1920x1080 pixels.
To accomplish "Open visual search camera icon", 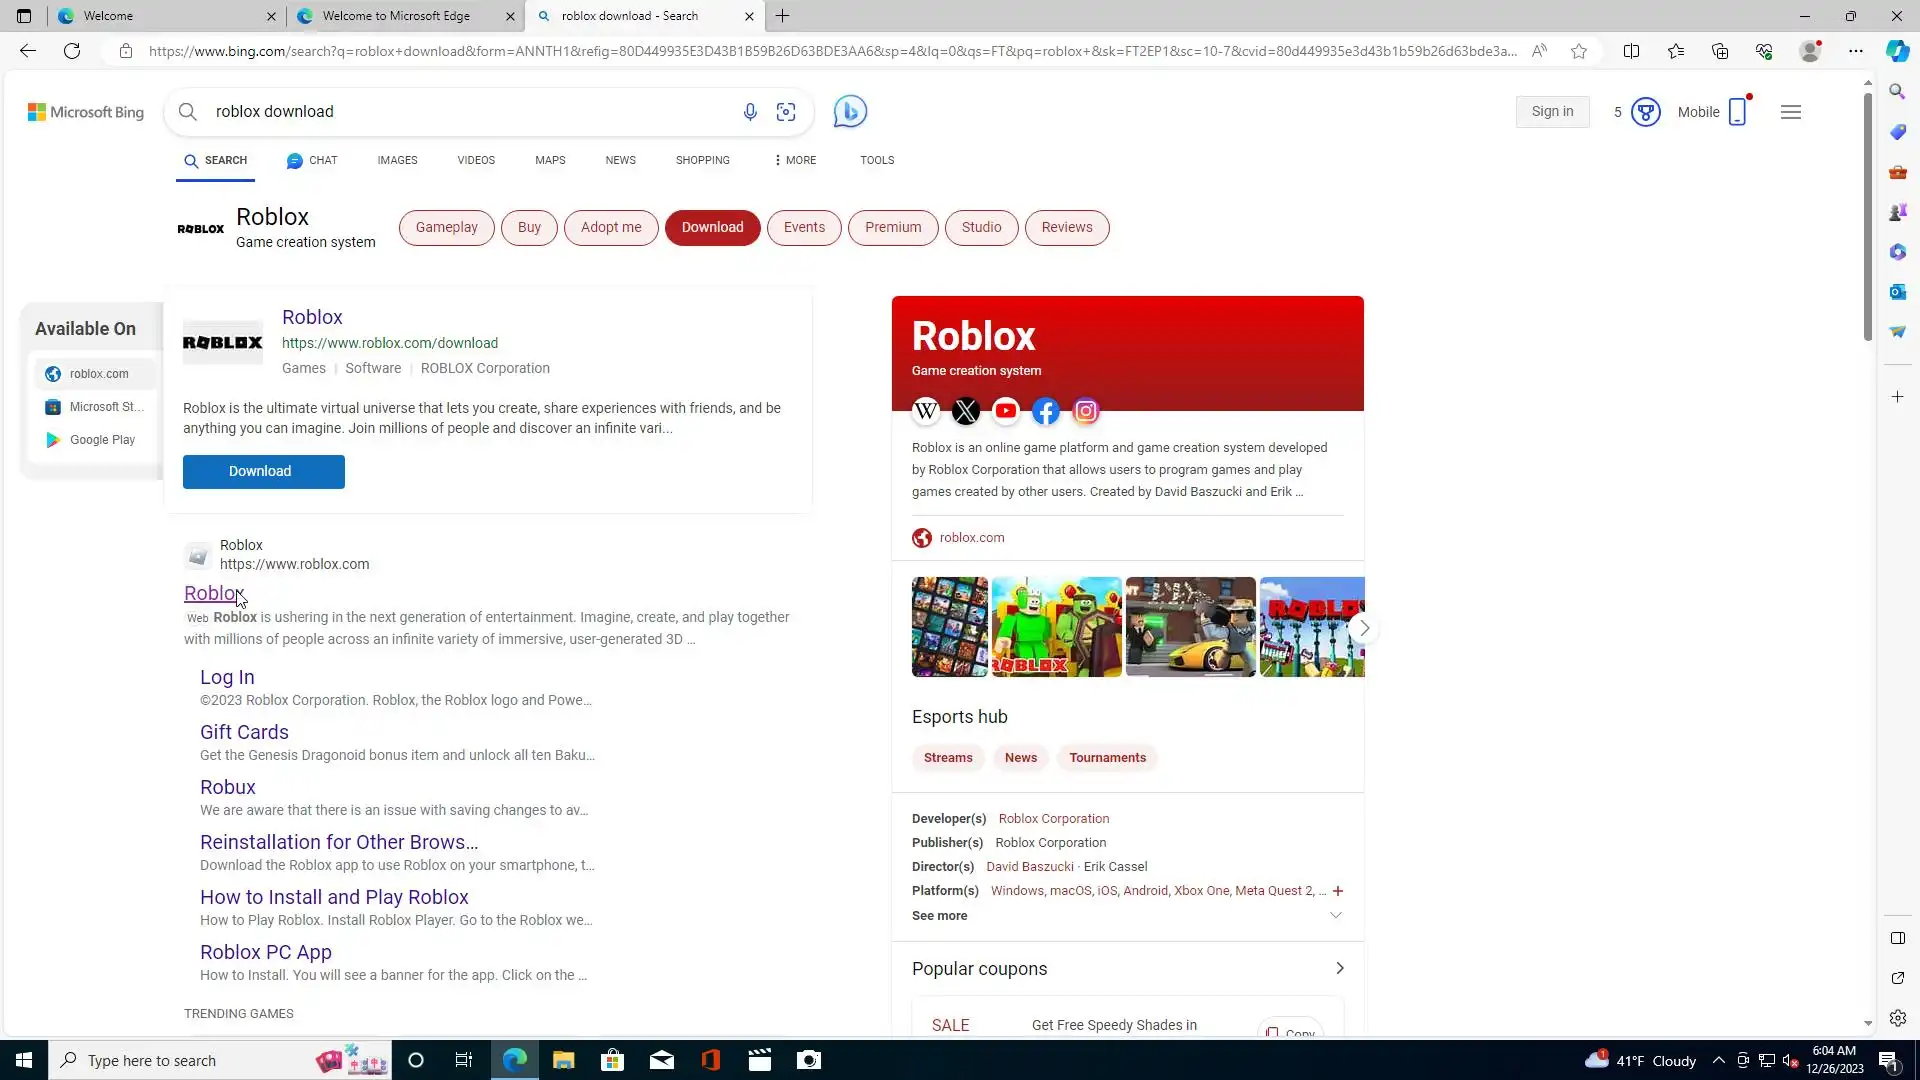I will click(786, 112).
